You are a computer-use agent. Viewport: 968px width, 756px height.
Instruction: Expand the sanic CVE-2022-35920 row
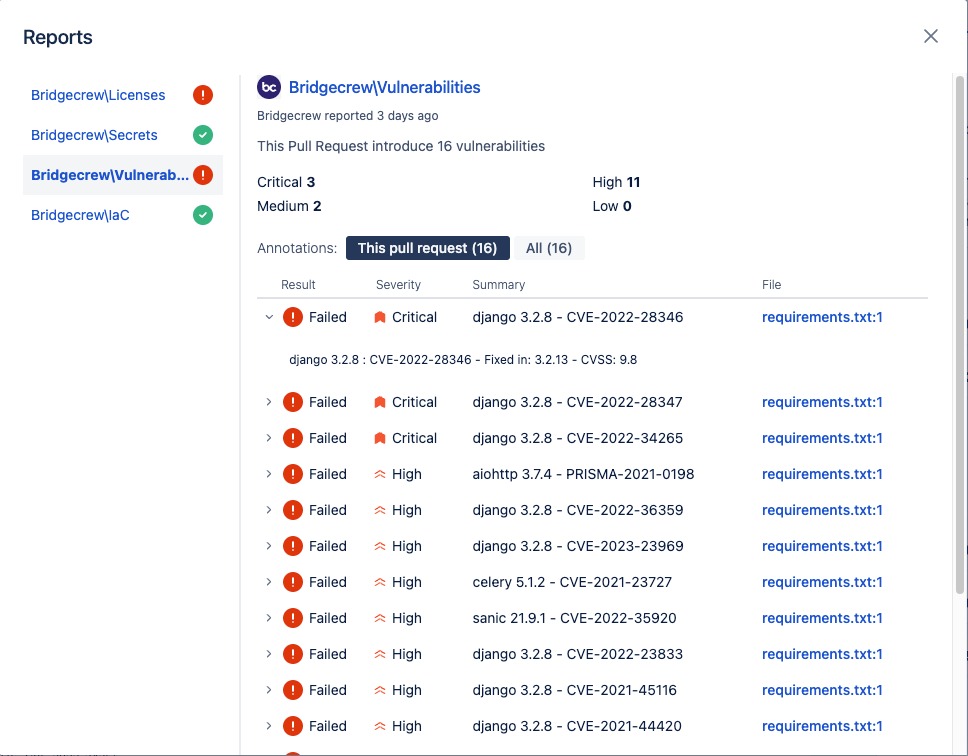(269, 618)
